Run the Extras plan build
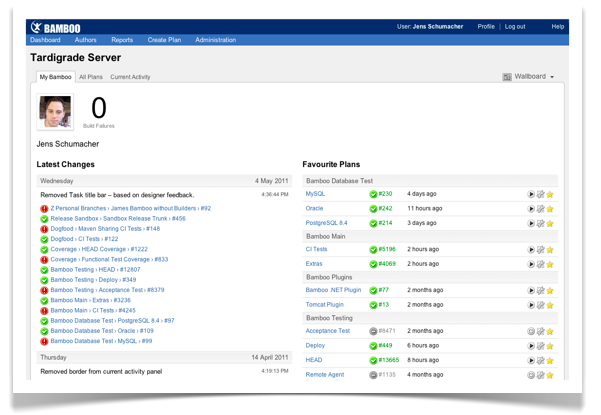This screenshot has height=415, width=601. pyautogui.click(x=531, y=264)
